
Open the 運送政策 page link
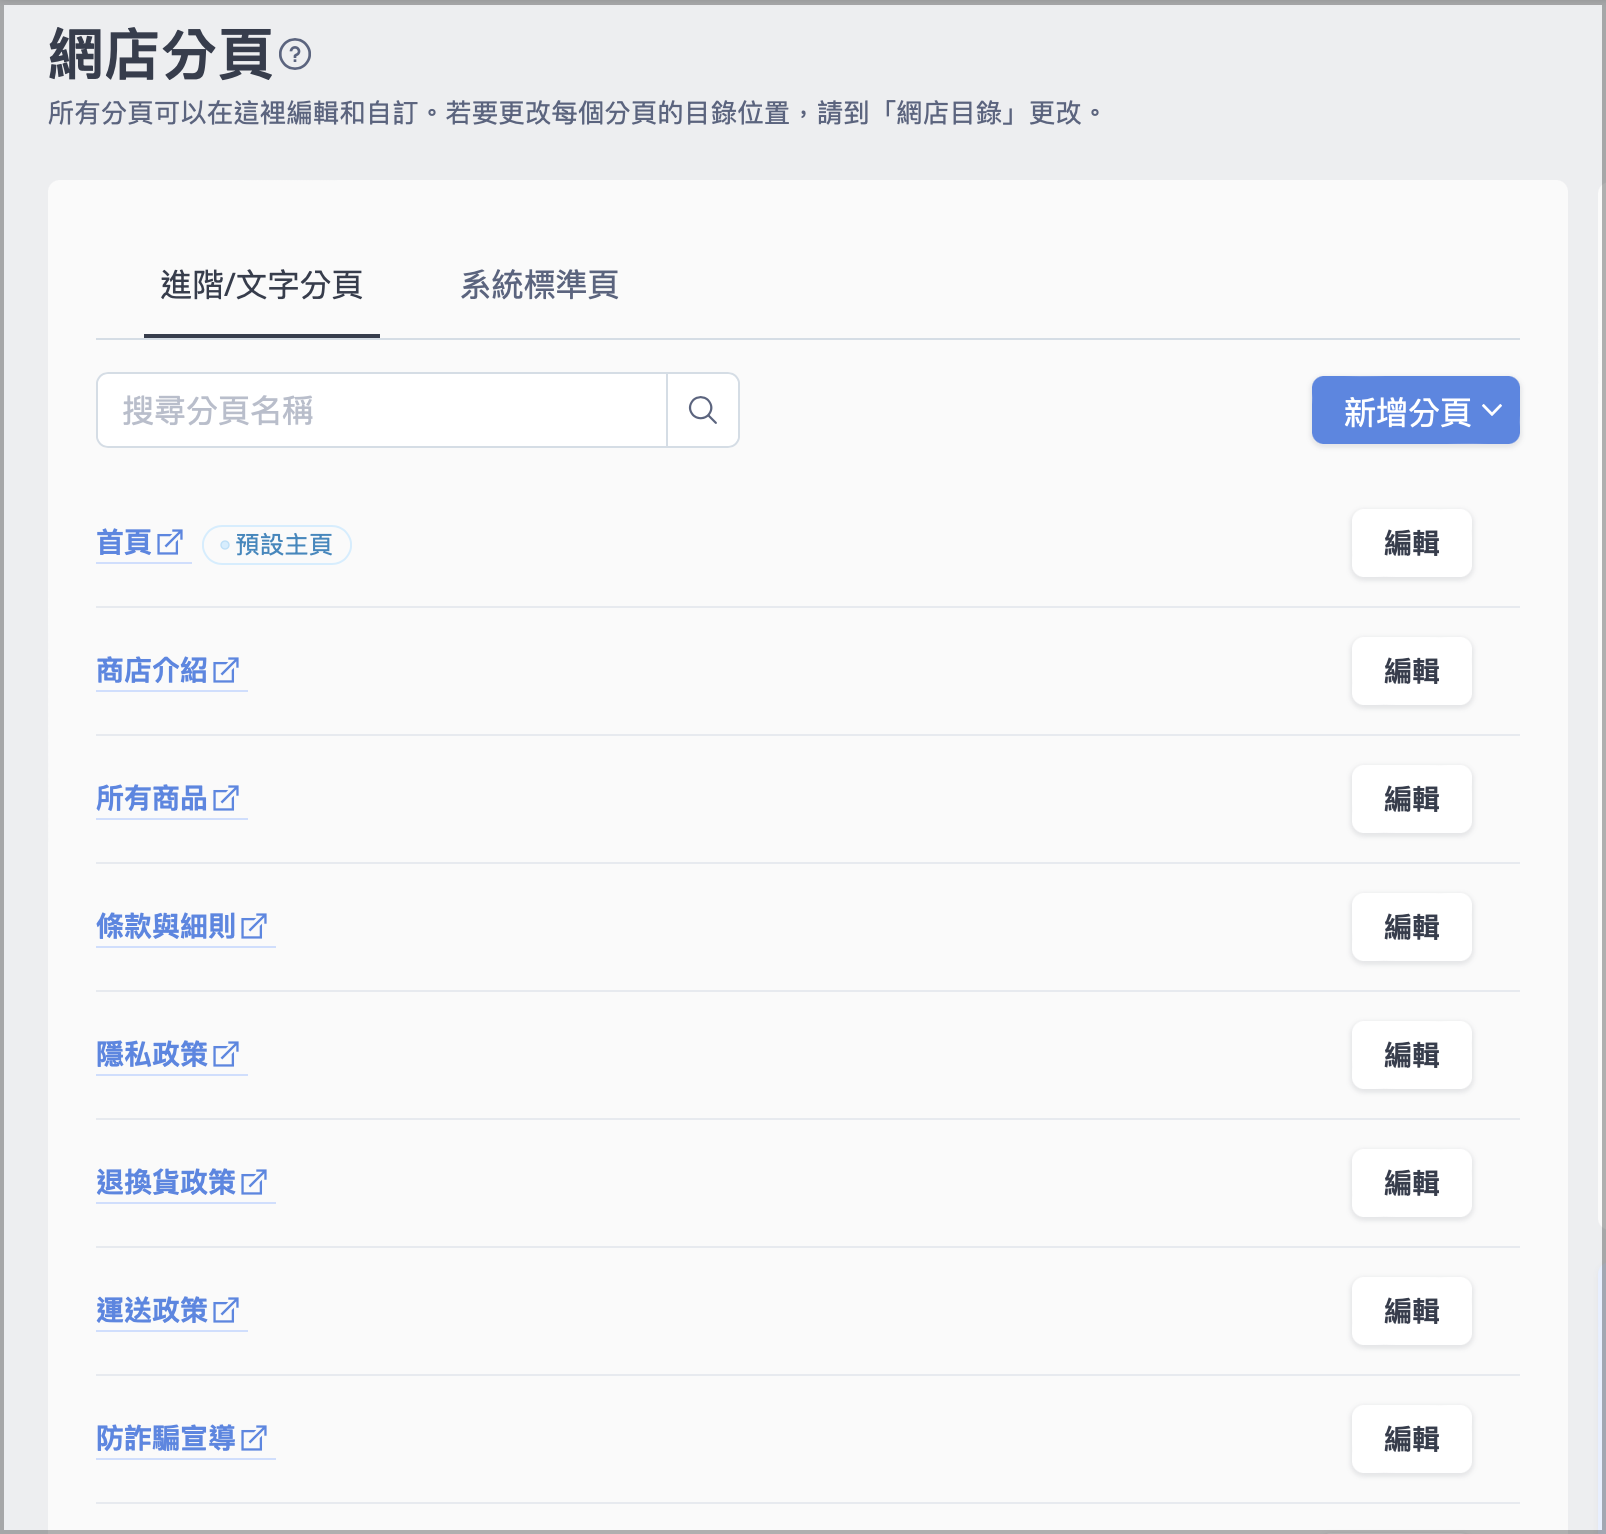[x=152, y=1311]
